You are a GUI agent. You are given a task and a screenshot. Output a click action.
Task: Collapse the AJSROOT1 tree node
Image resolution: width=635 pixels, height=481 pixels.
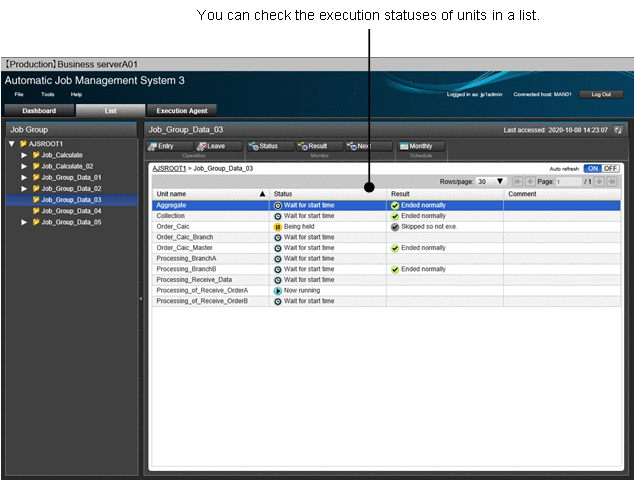point(11,144)
